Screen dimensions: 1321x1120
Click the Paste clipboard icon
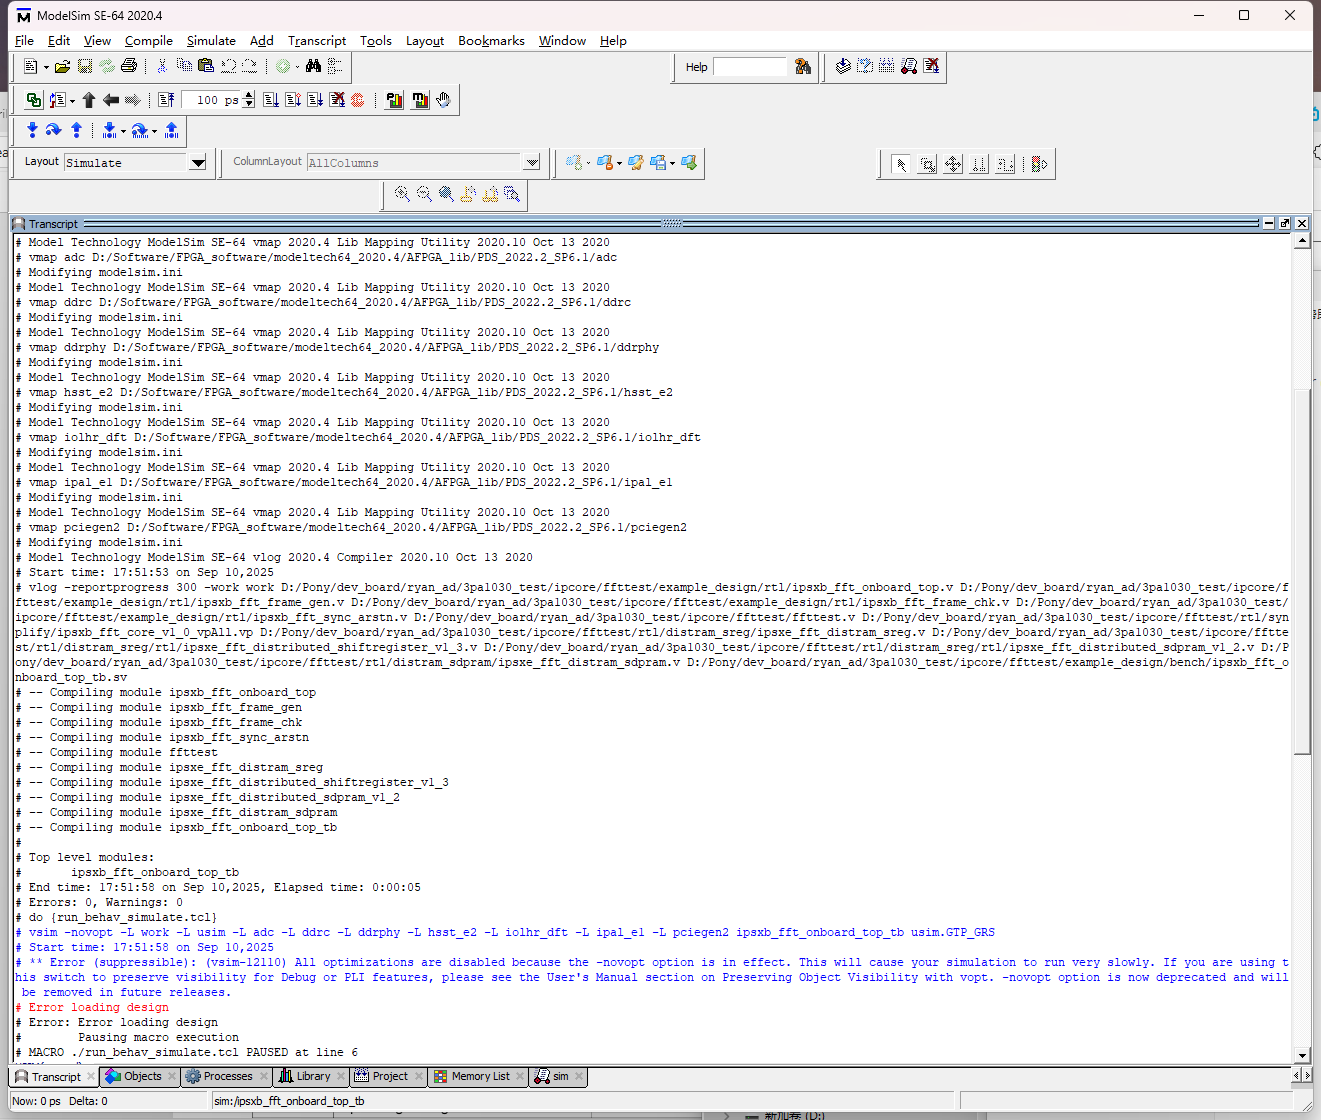tap(206, 66)
